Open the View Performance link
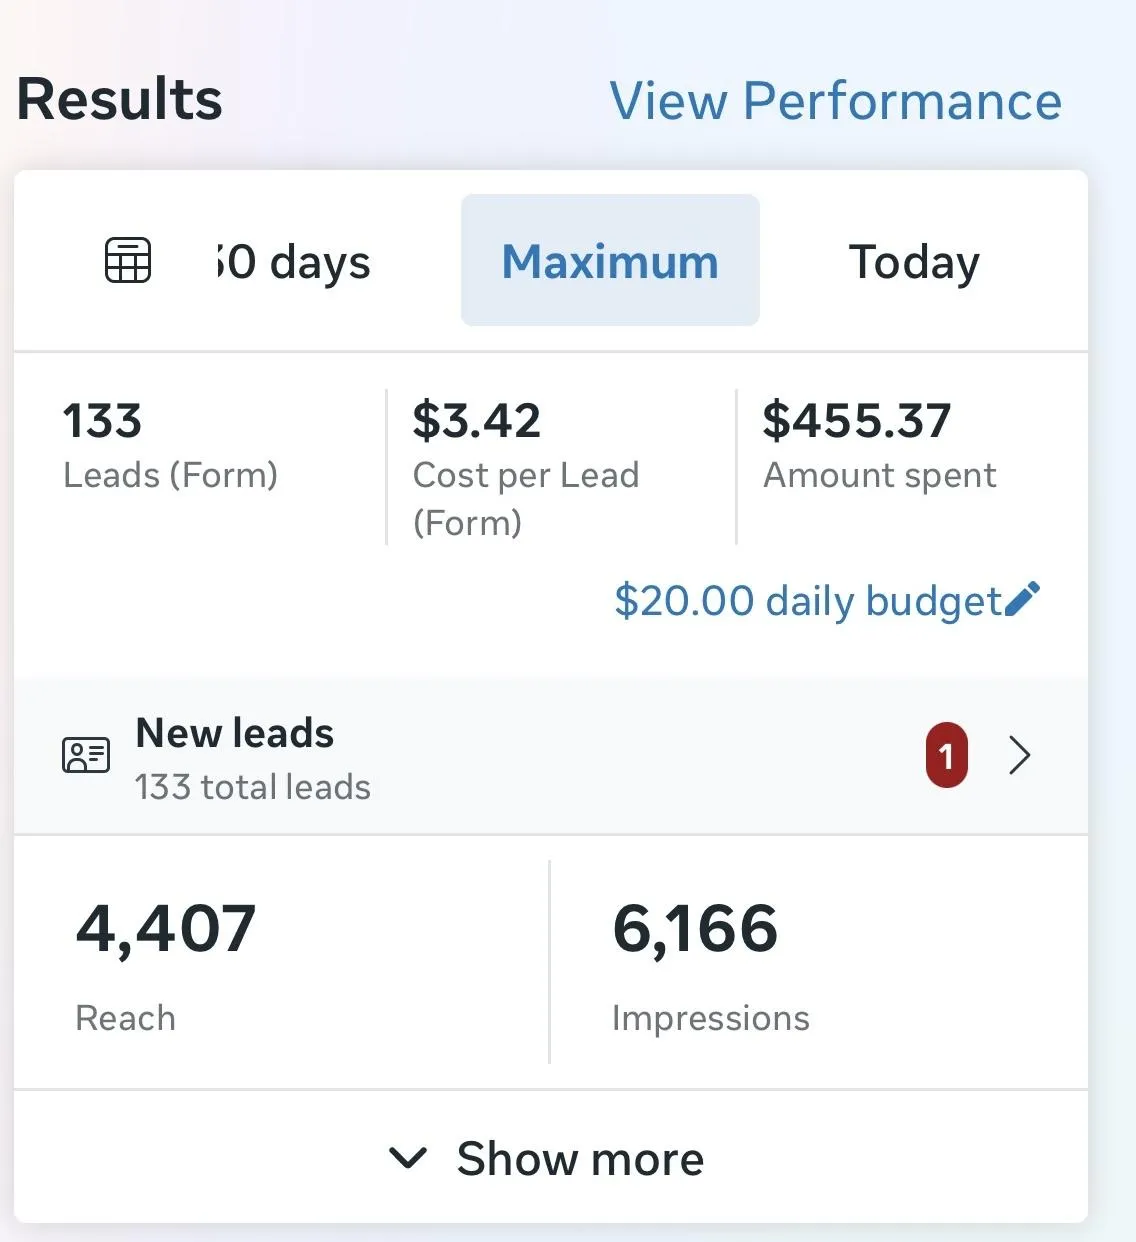This screenshot has width=1136, height=1242. [835, 101]
